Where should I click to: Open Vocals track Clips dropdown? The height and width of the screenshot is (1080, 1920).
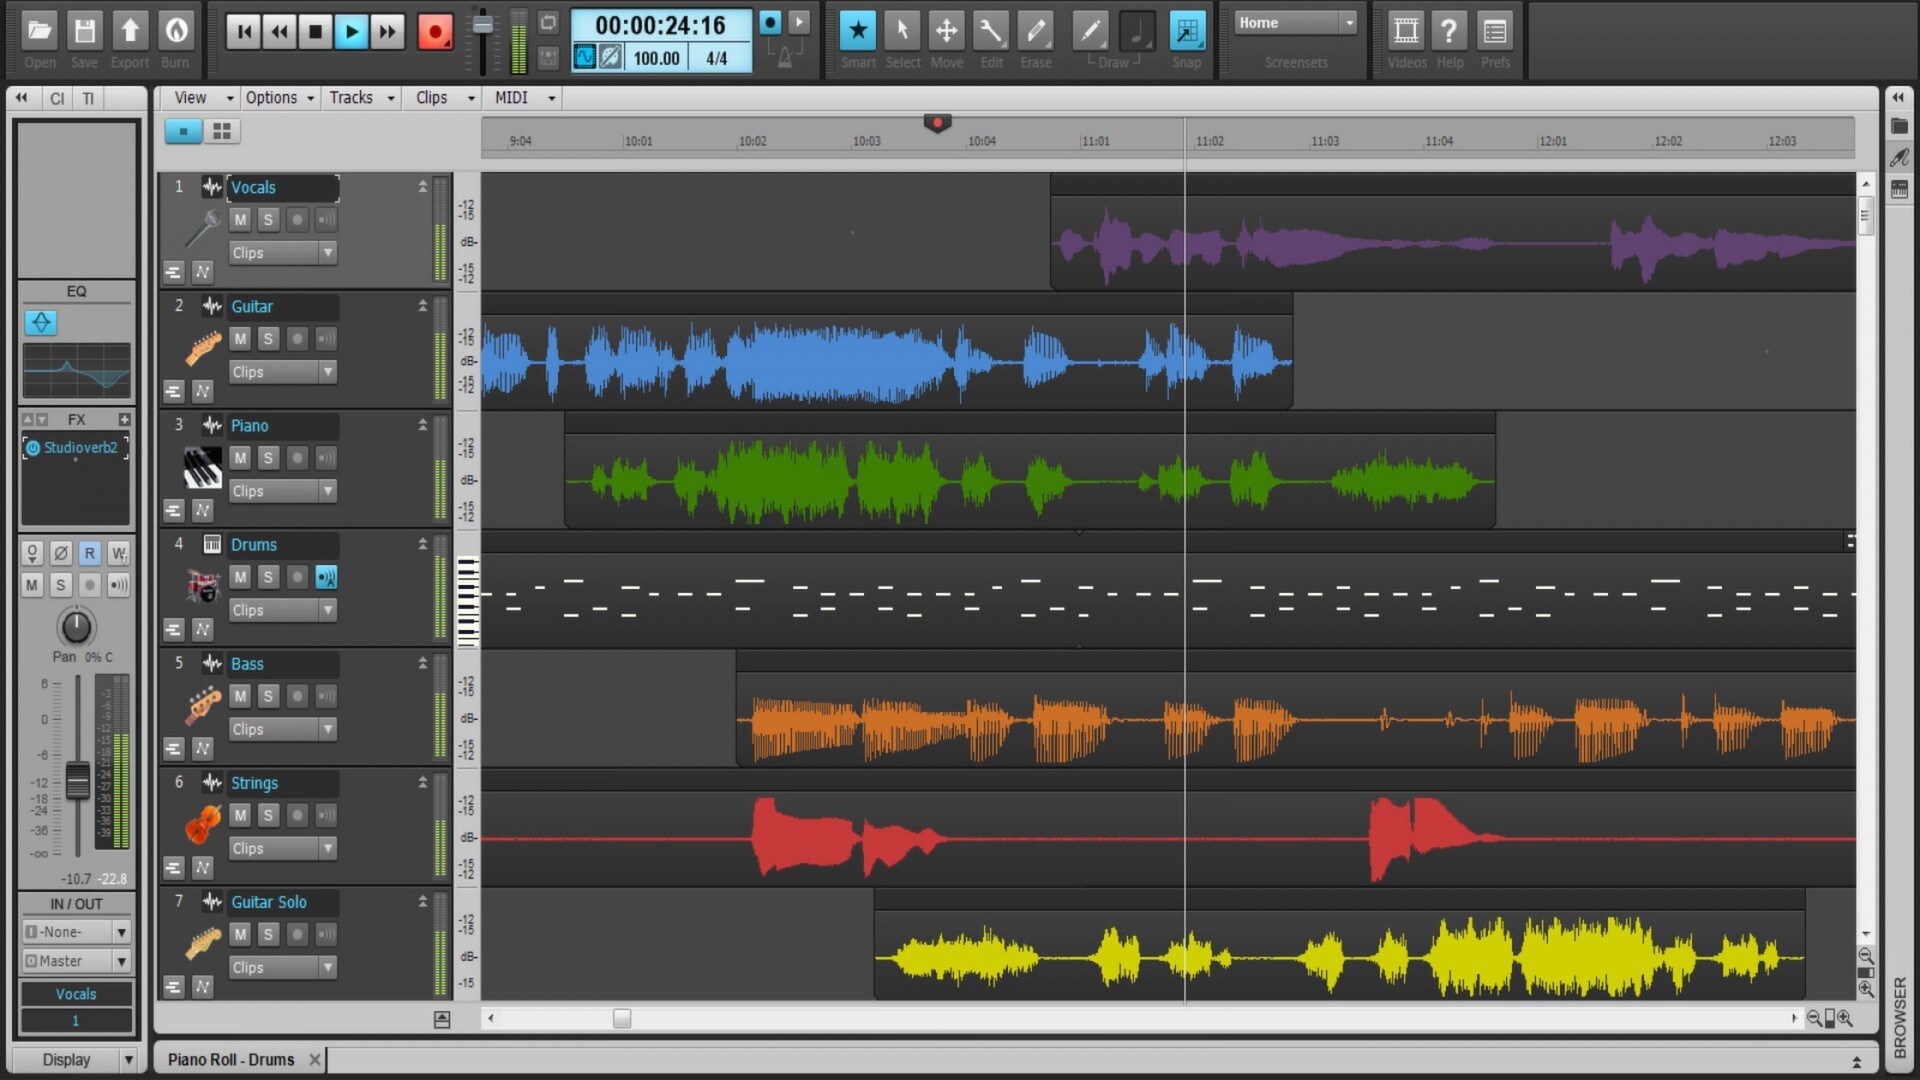point(282,253)
